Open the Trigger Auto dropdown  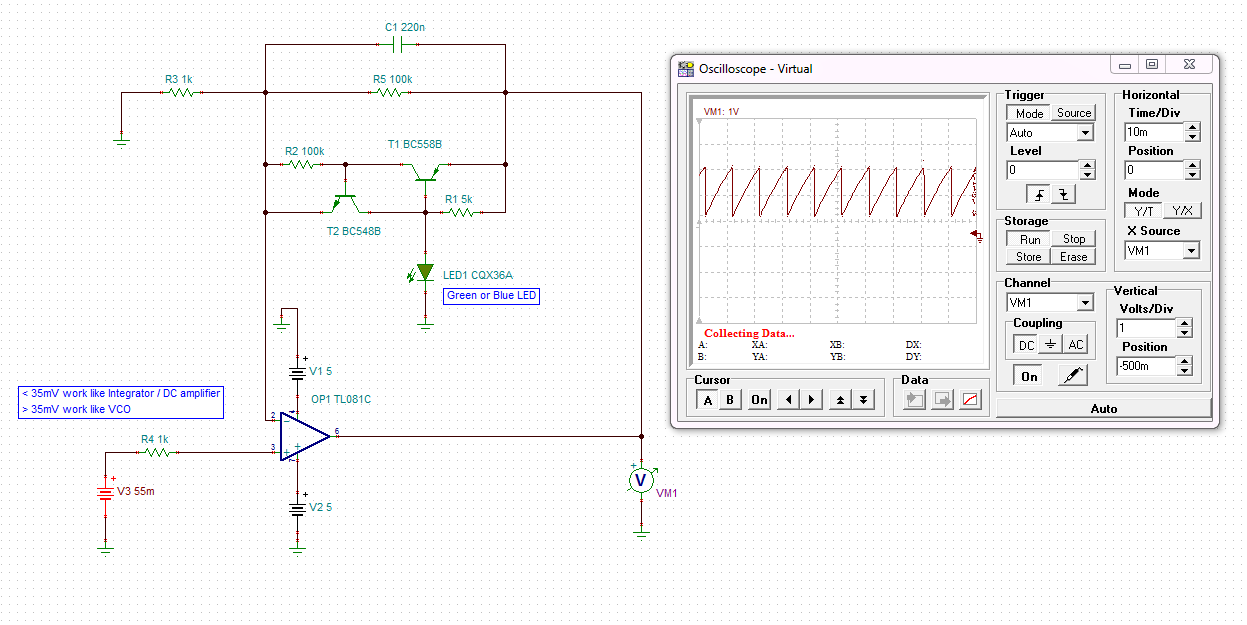[1085, 133]
